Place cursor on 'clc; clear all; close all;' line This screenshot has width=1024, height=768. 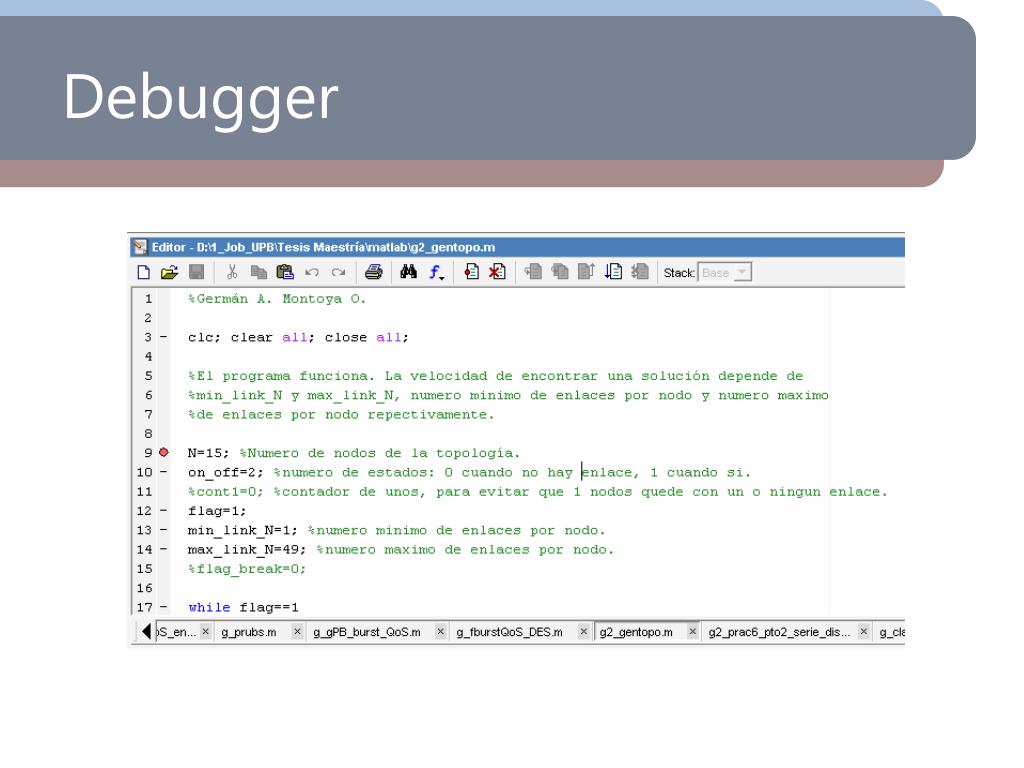(x=298, y=337)
